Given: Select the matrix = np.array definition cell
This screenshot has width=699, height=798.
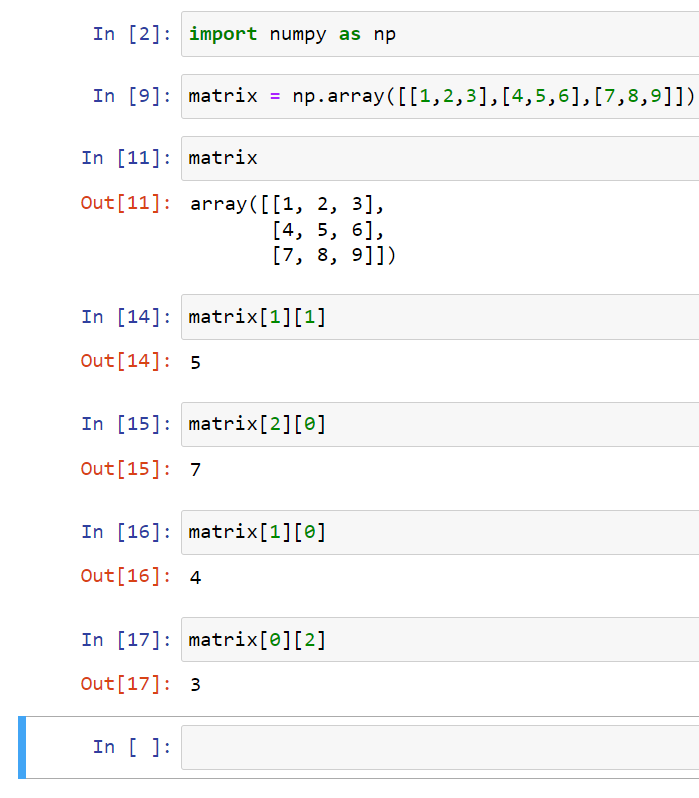Looking at the screenshot, I should tap(440, 96).
